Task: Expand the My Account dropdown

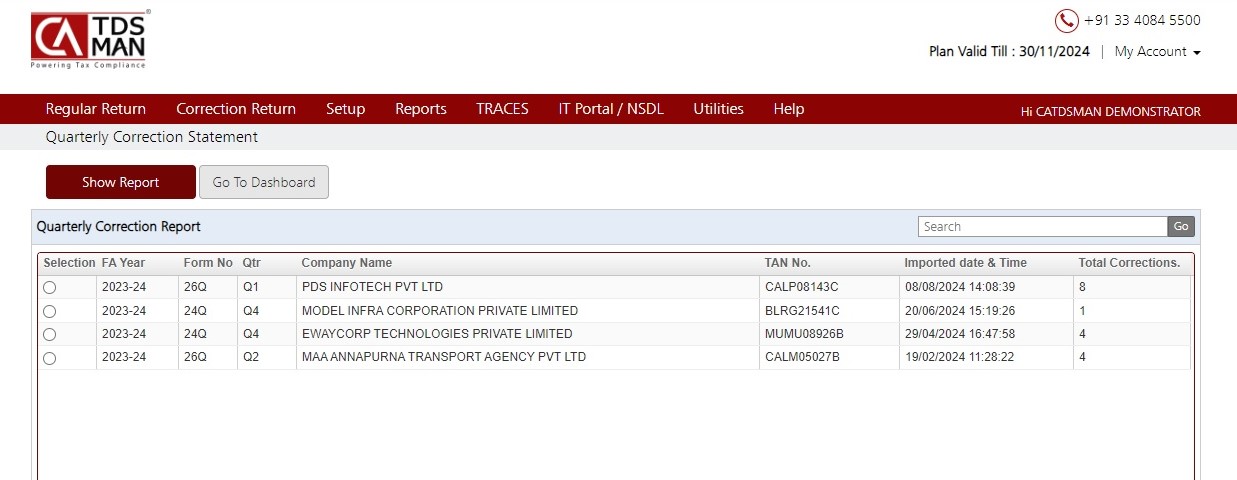Action: (x=1157, y=51)
